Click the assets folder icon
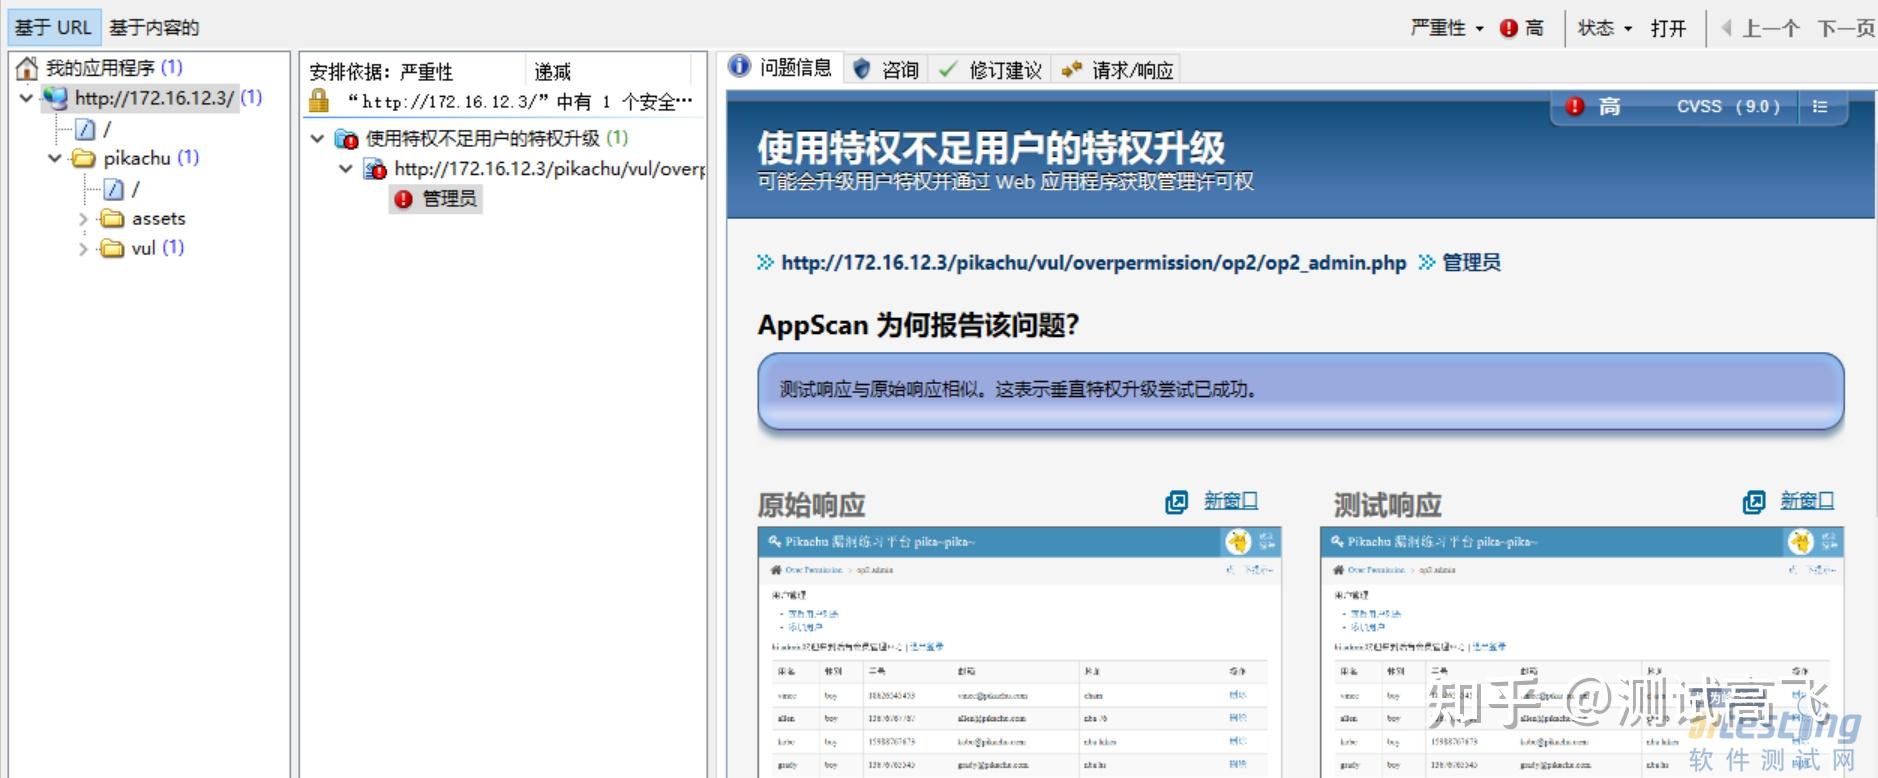The width and height of the screenshot is (1878, 778). (x=112, y=219)
